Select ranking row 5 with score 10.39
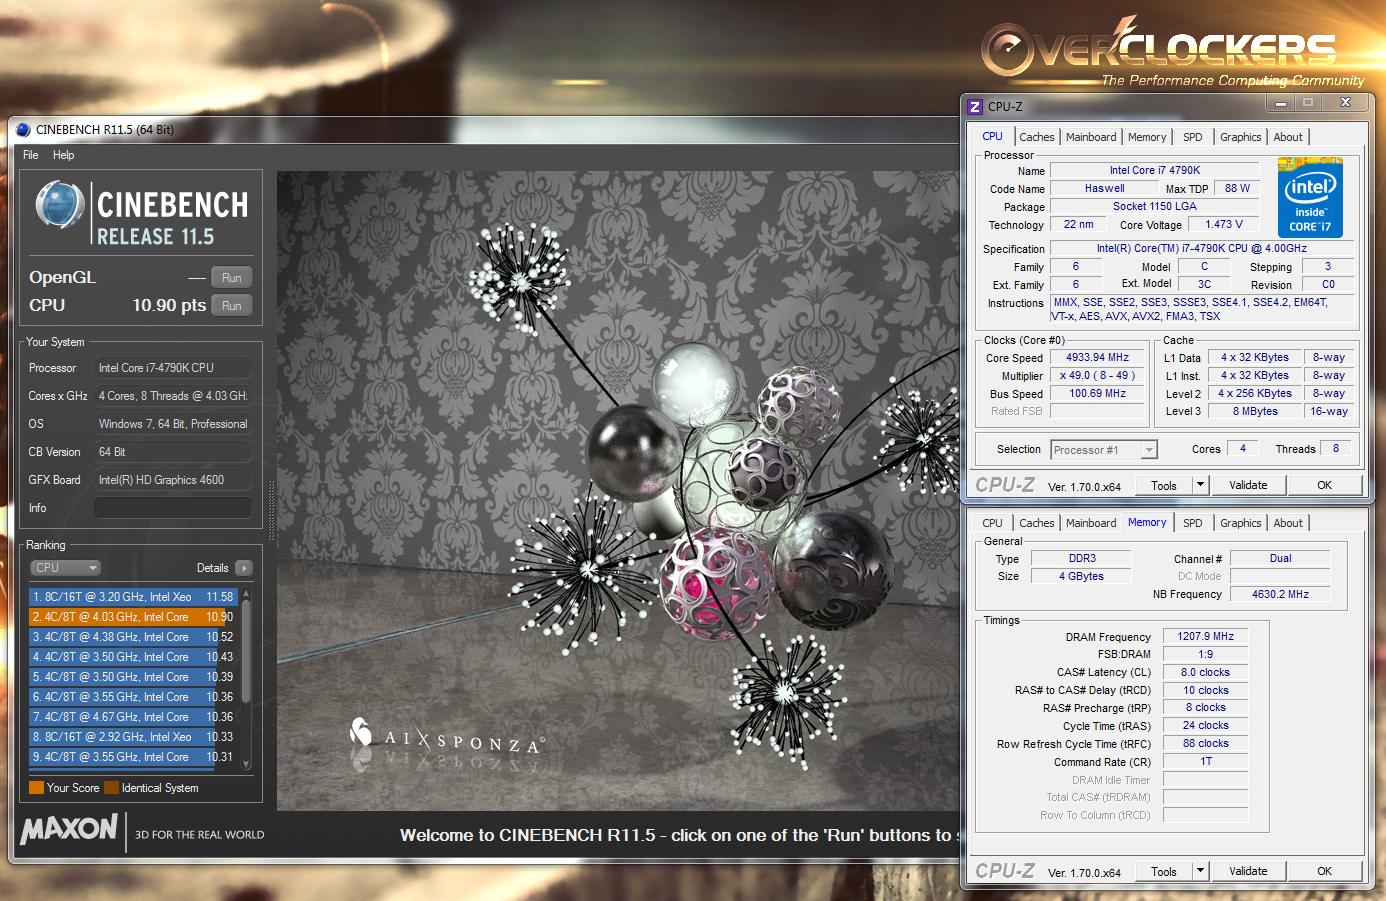The width and height of the screenshot is (1386, 901). [132, 677]
